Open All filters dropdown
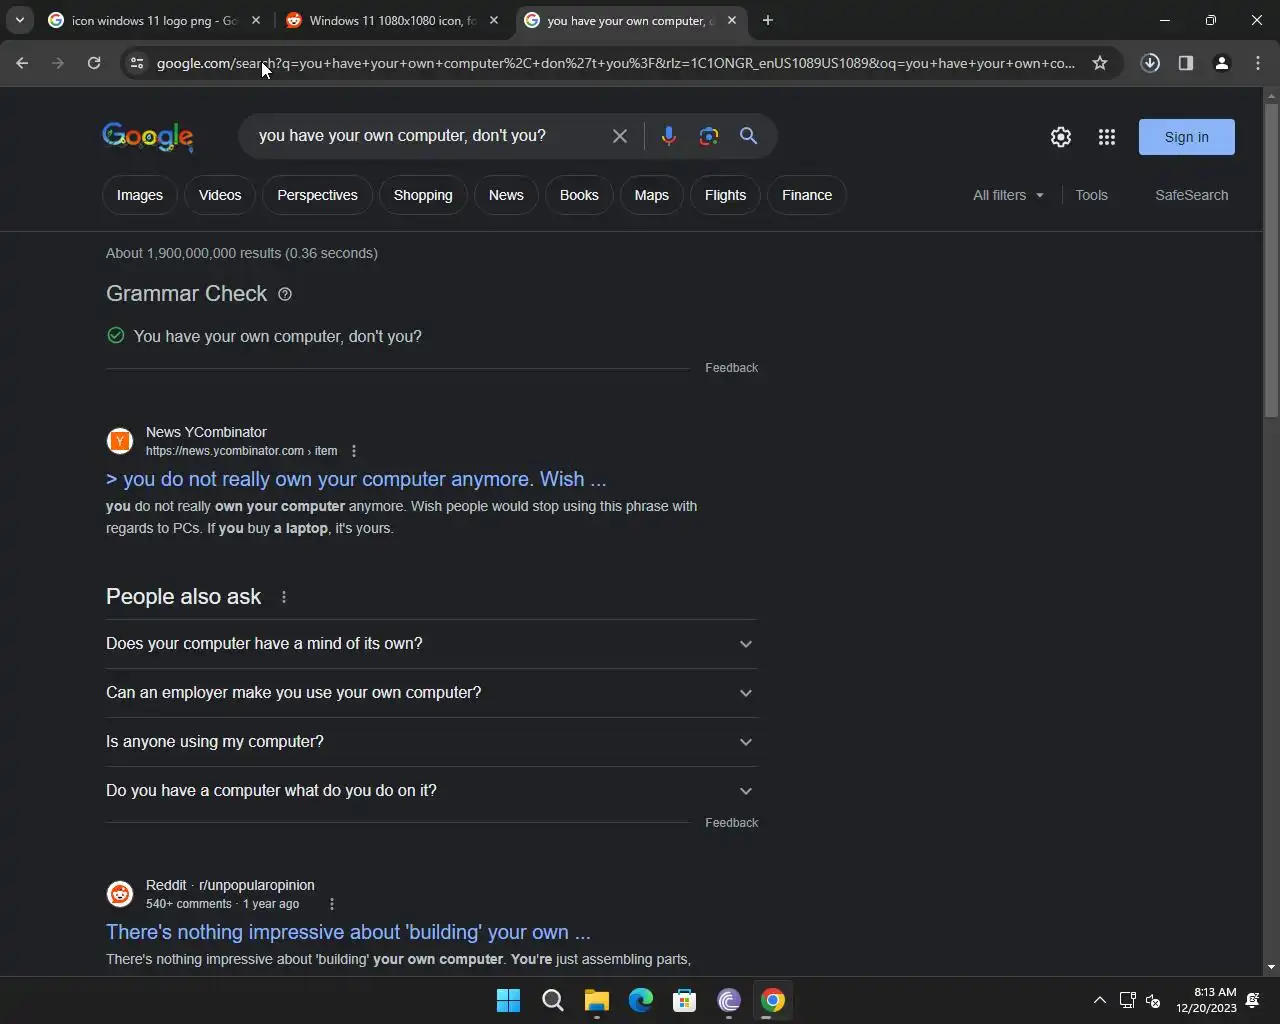1280x1024 pixels. [1008, 195]
